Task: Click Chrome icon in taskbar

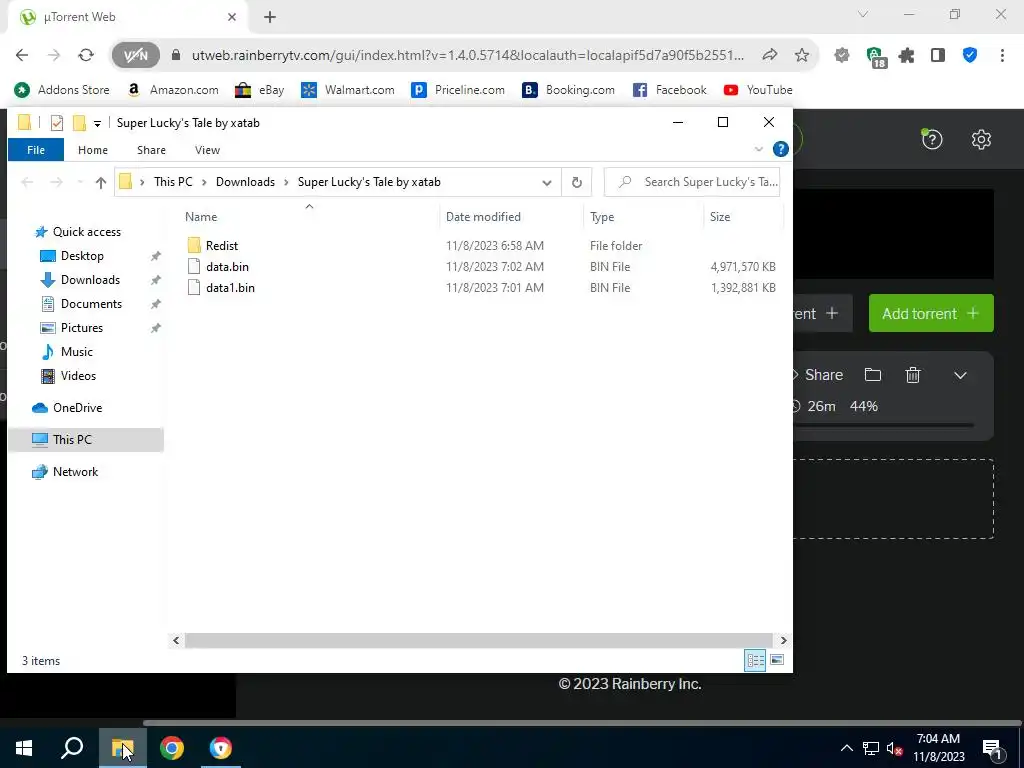Action: point(172,748)
